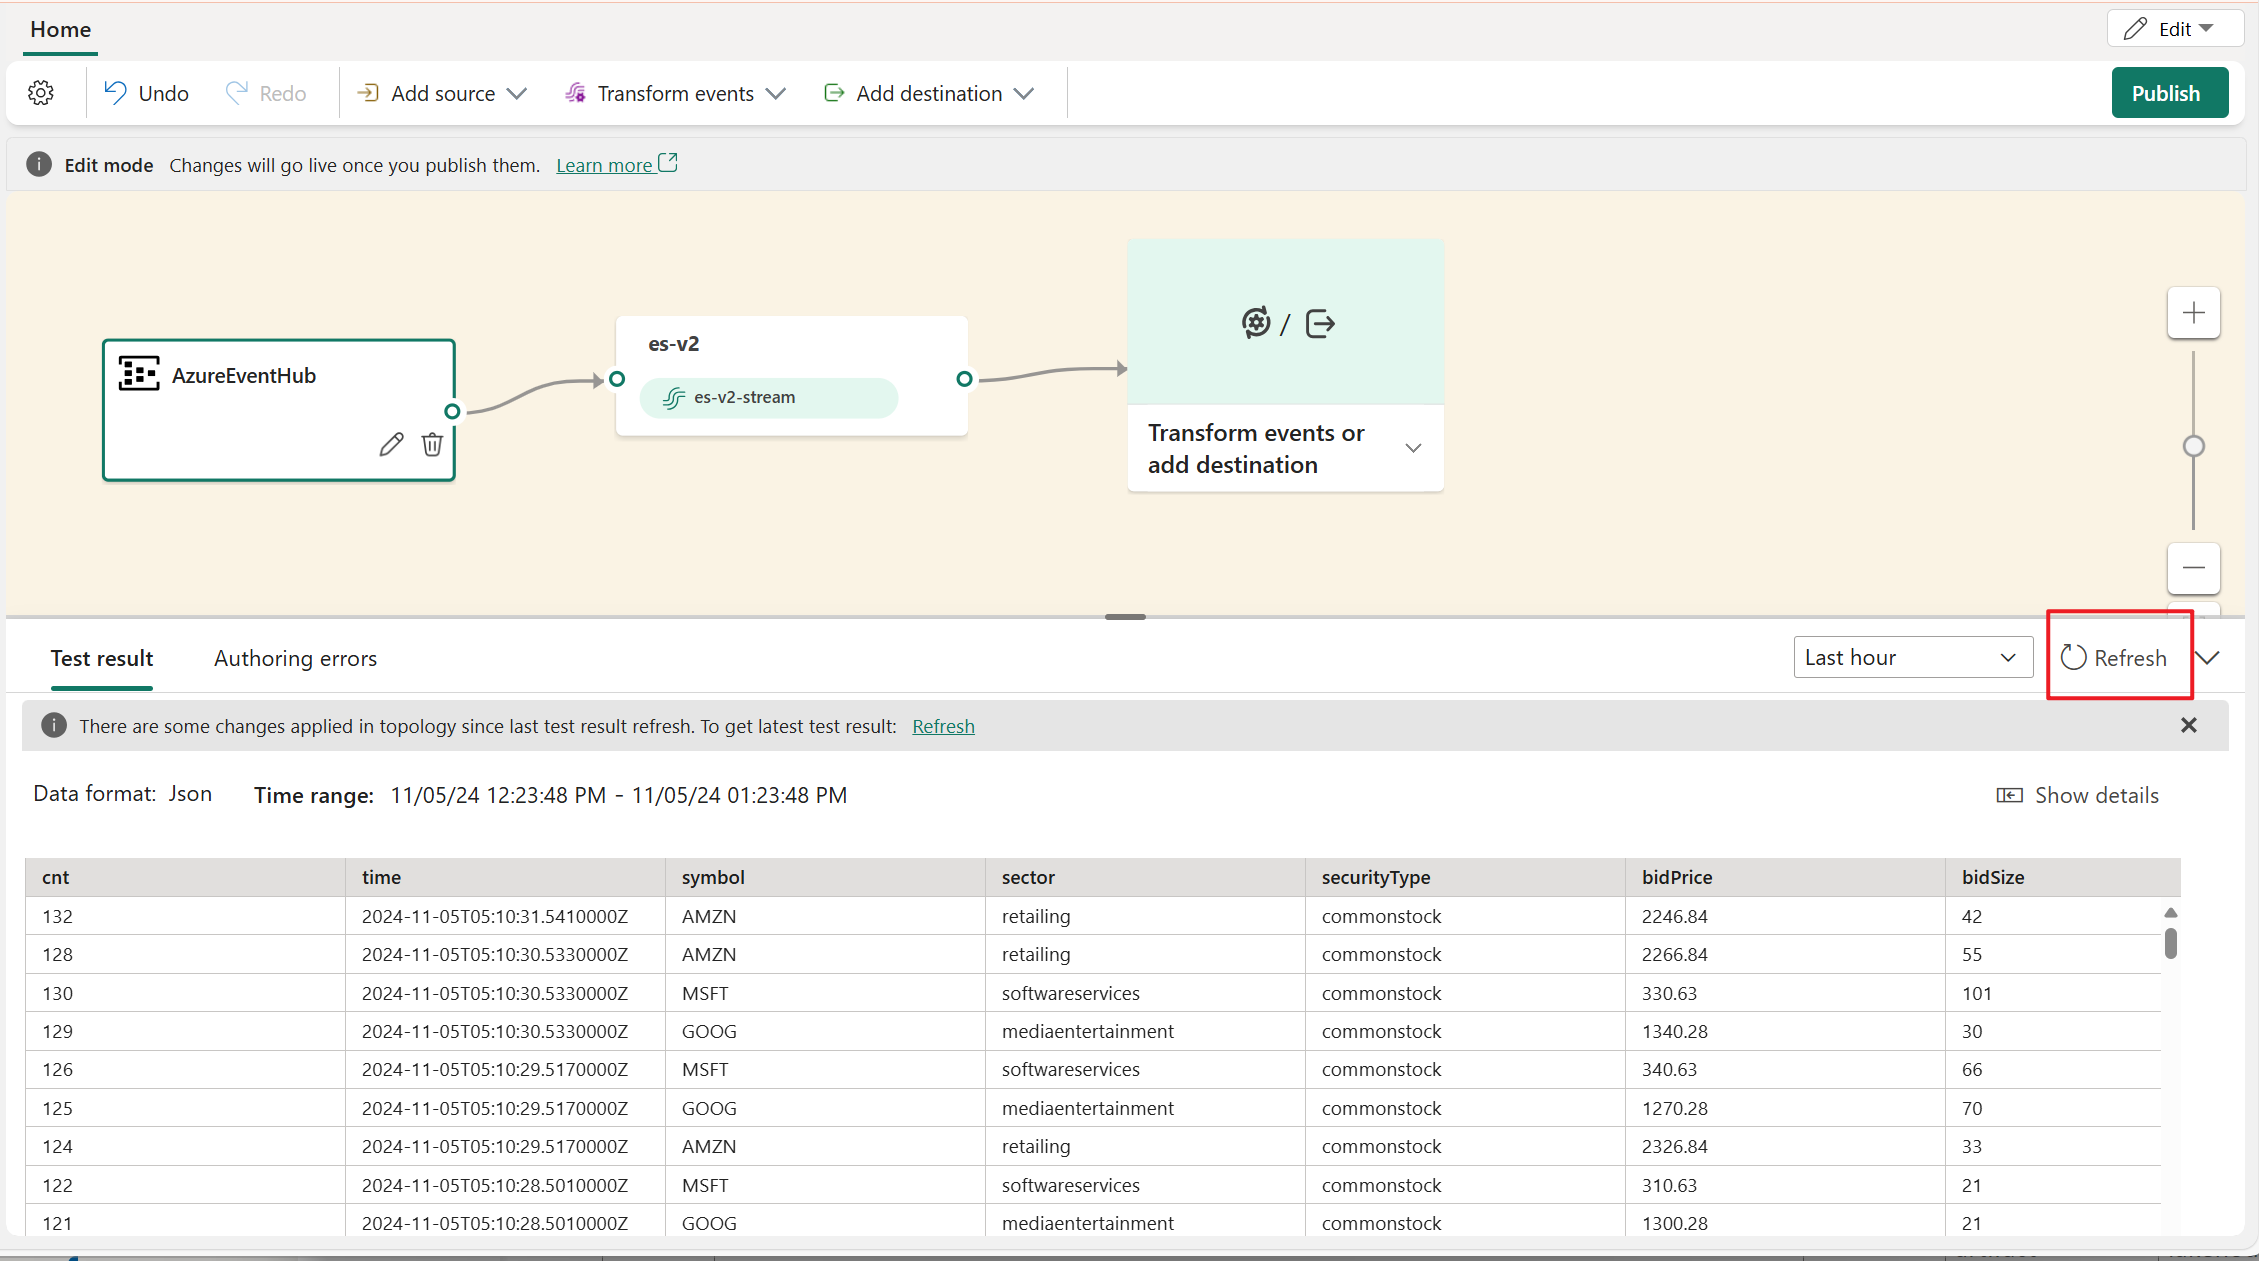Select the Test result tab

[x=99, y=658]
